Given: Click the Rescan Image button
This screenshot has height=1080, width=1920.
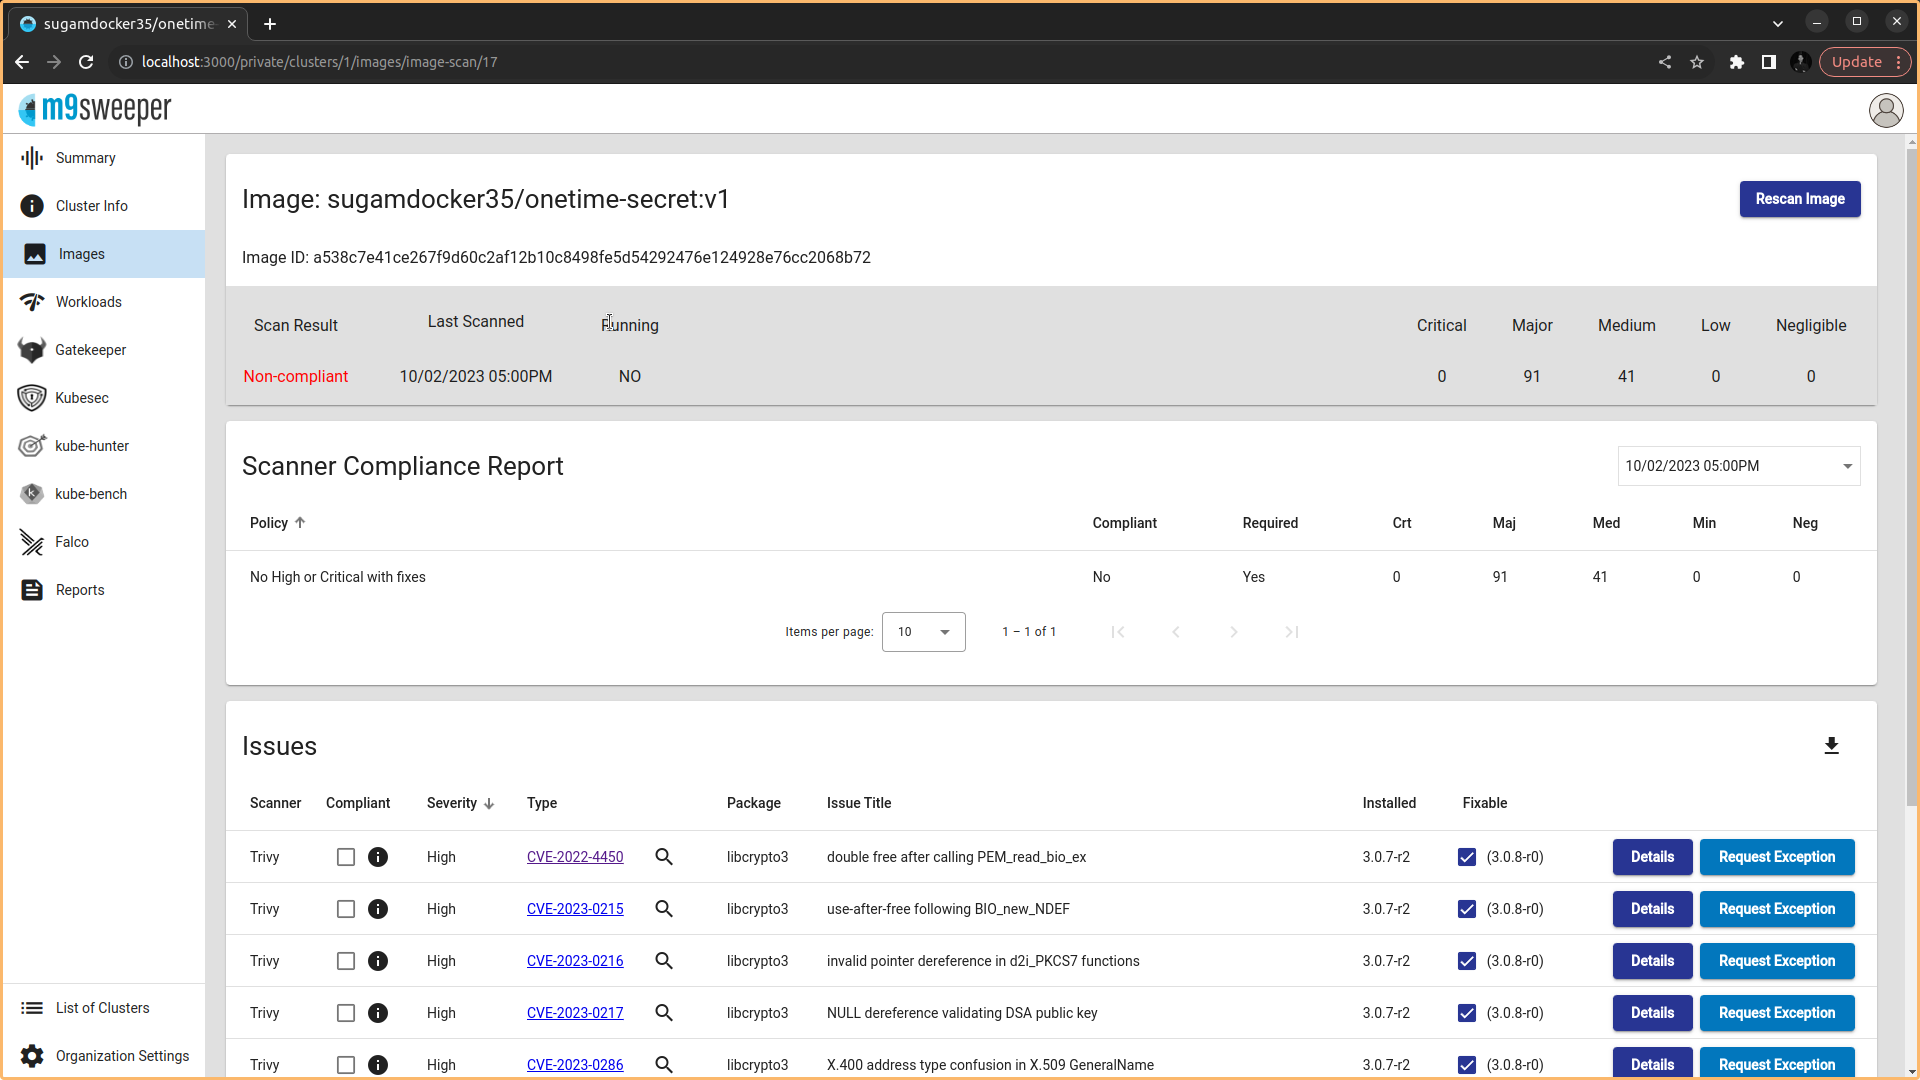Looking at the screenshot, I should pyautogui.click(x=1799, y=199).
